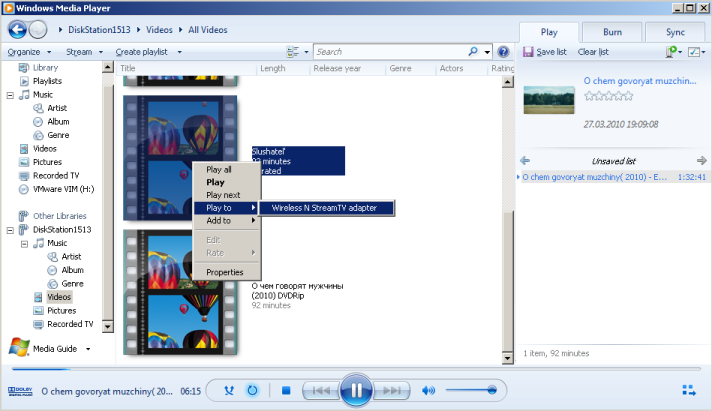Open the view options dropdown arrow
712x411 pixels.
[x=306, y=52]
